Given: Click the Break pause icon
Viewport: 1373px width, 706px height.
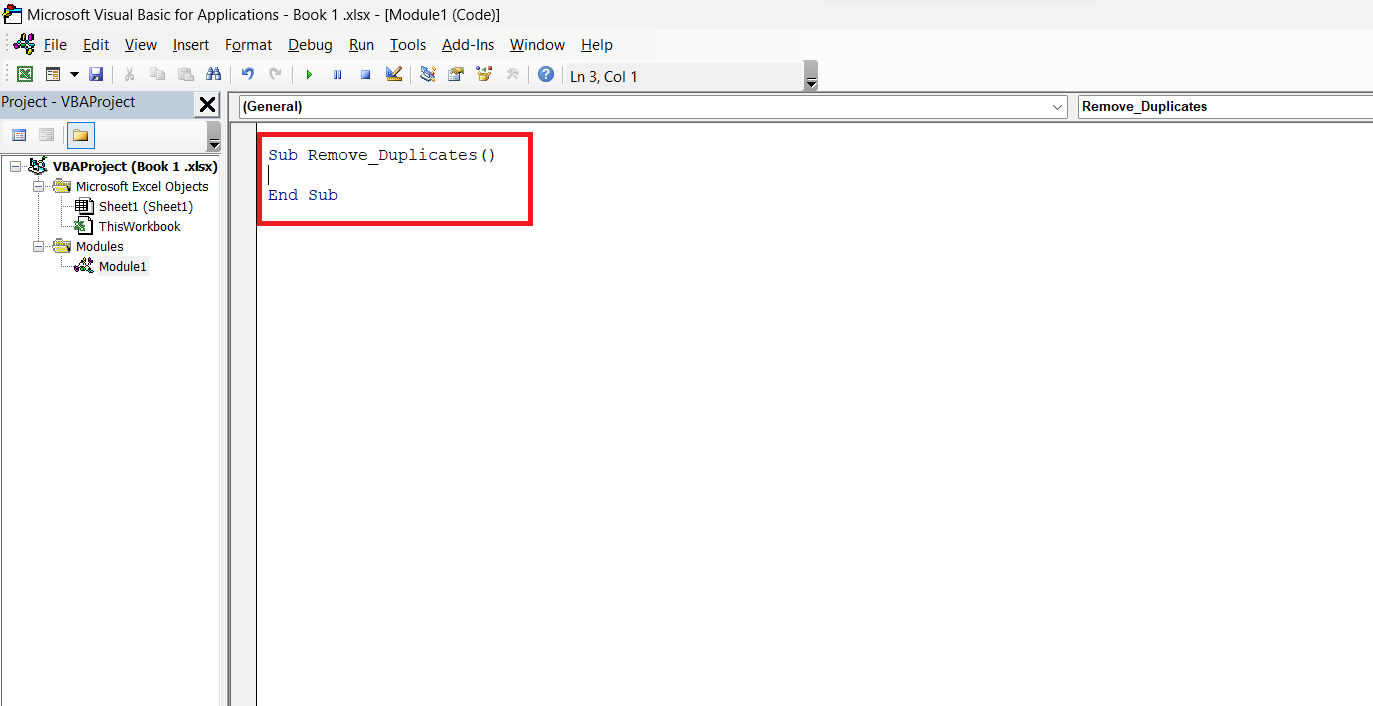Looking at the screenshot, I should click(337, 75).
